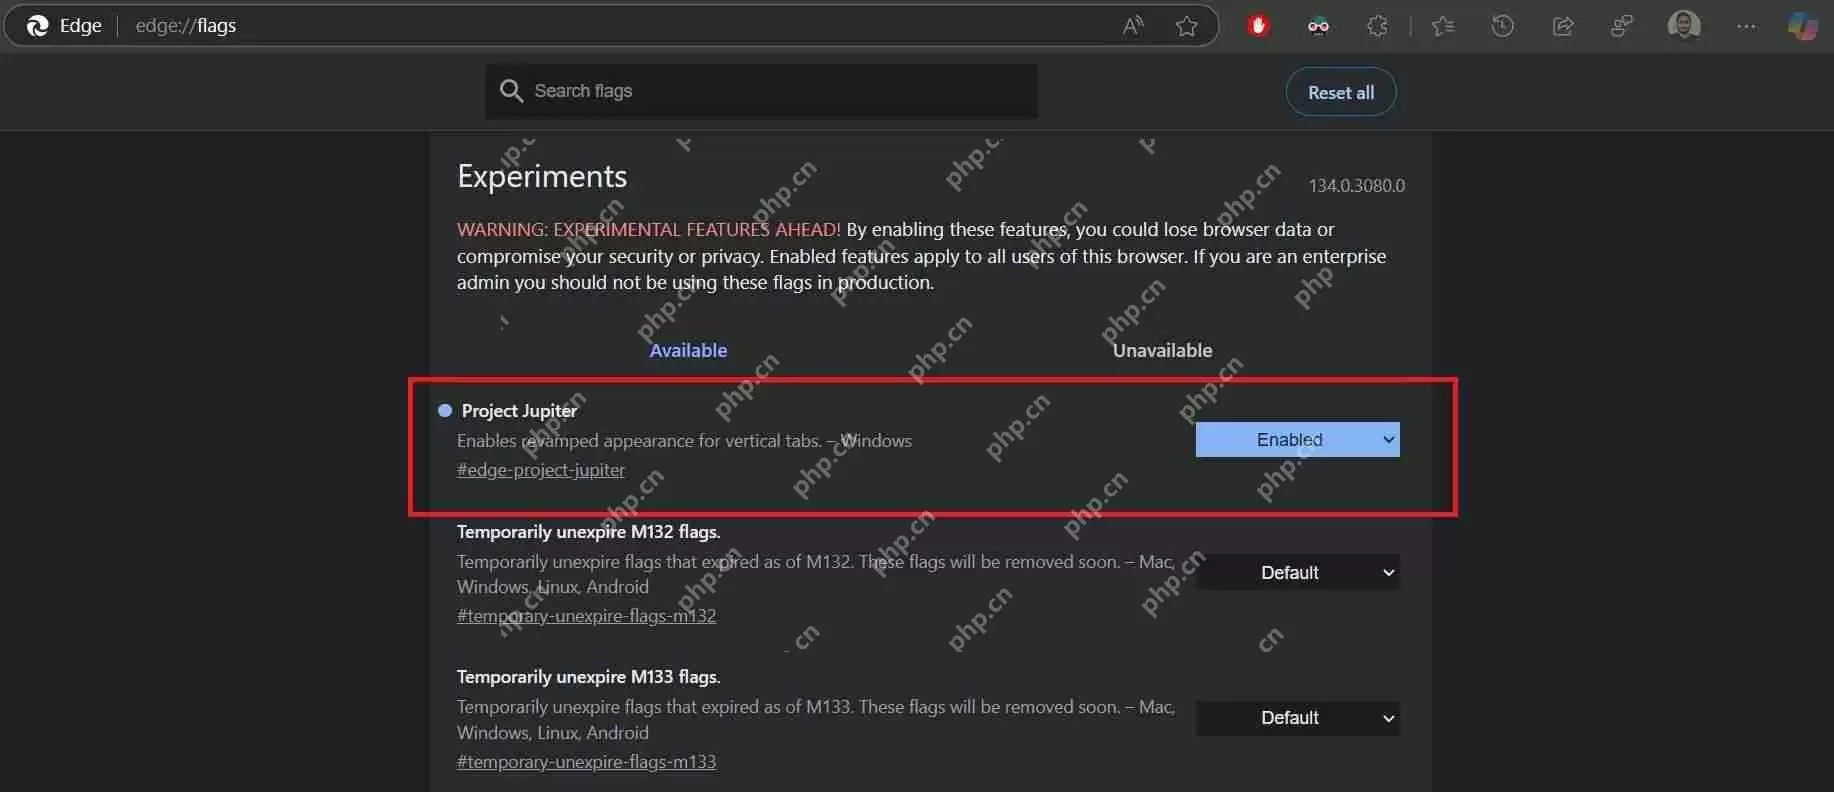Open the Workspaces icon in the toolbar
1834x792 pixels.
[x=1621, y=26]
